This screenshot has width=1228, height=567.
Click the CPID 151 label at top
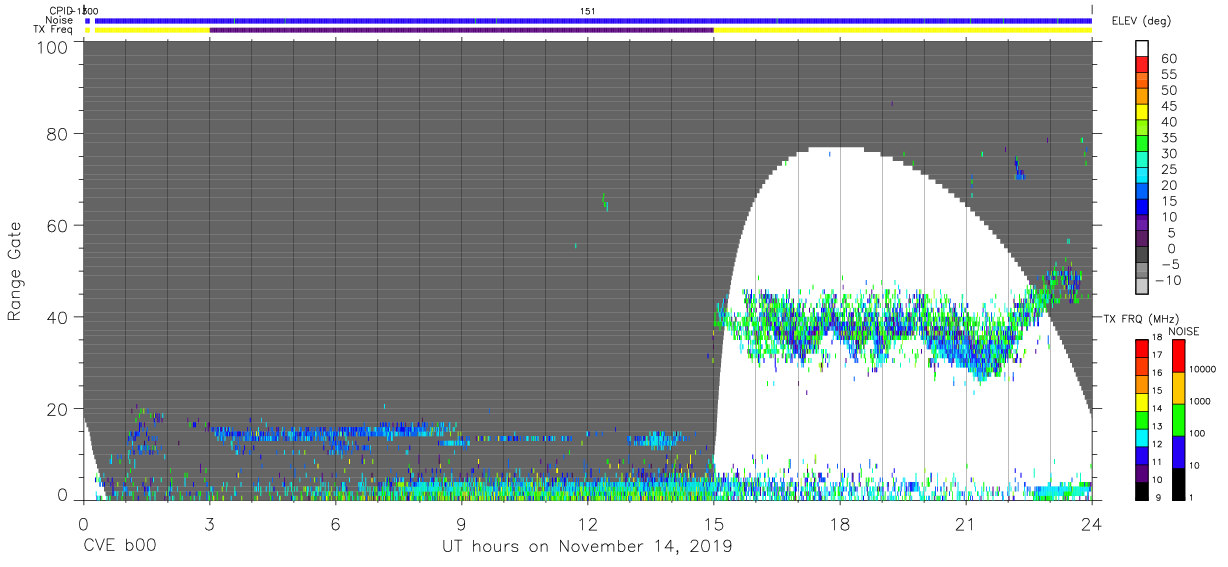click(588, 10)
